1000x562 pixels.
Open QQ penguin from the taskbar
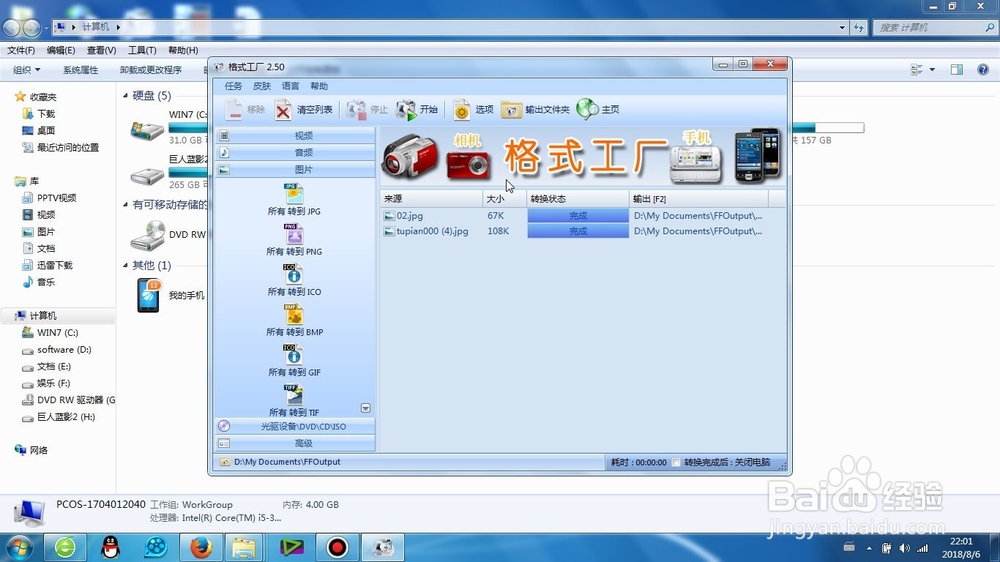click(x=111, y=547)
